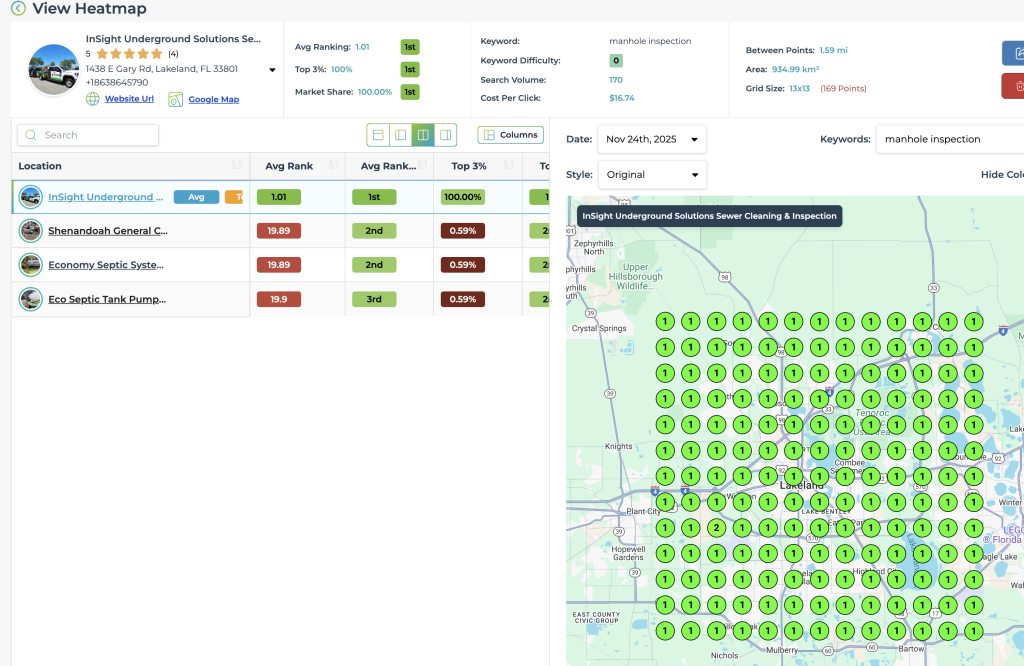Click the Economy Septic row thumbnail

(x=31, y=264)
